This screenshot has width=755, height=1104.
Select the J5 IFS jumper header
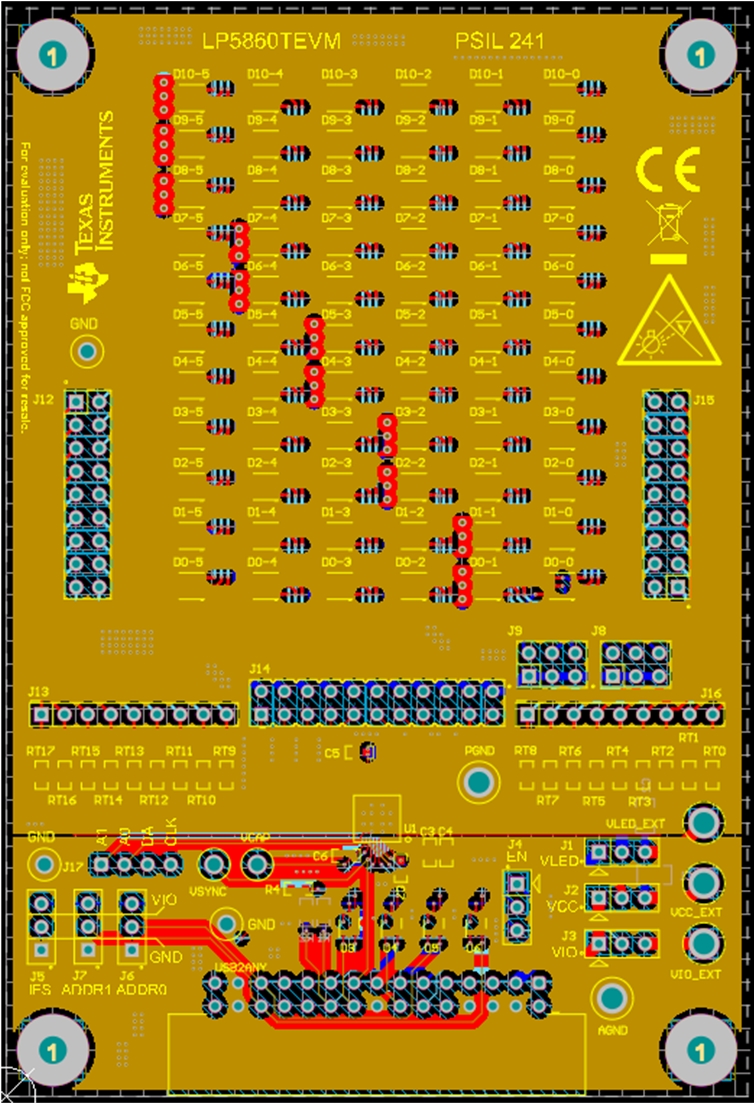click(x=41, y=925)
